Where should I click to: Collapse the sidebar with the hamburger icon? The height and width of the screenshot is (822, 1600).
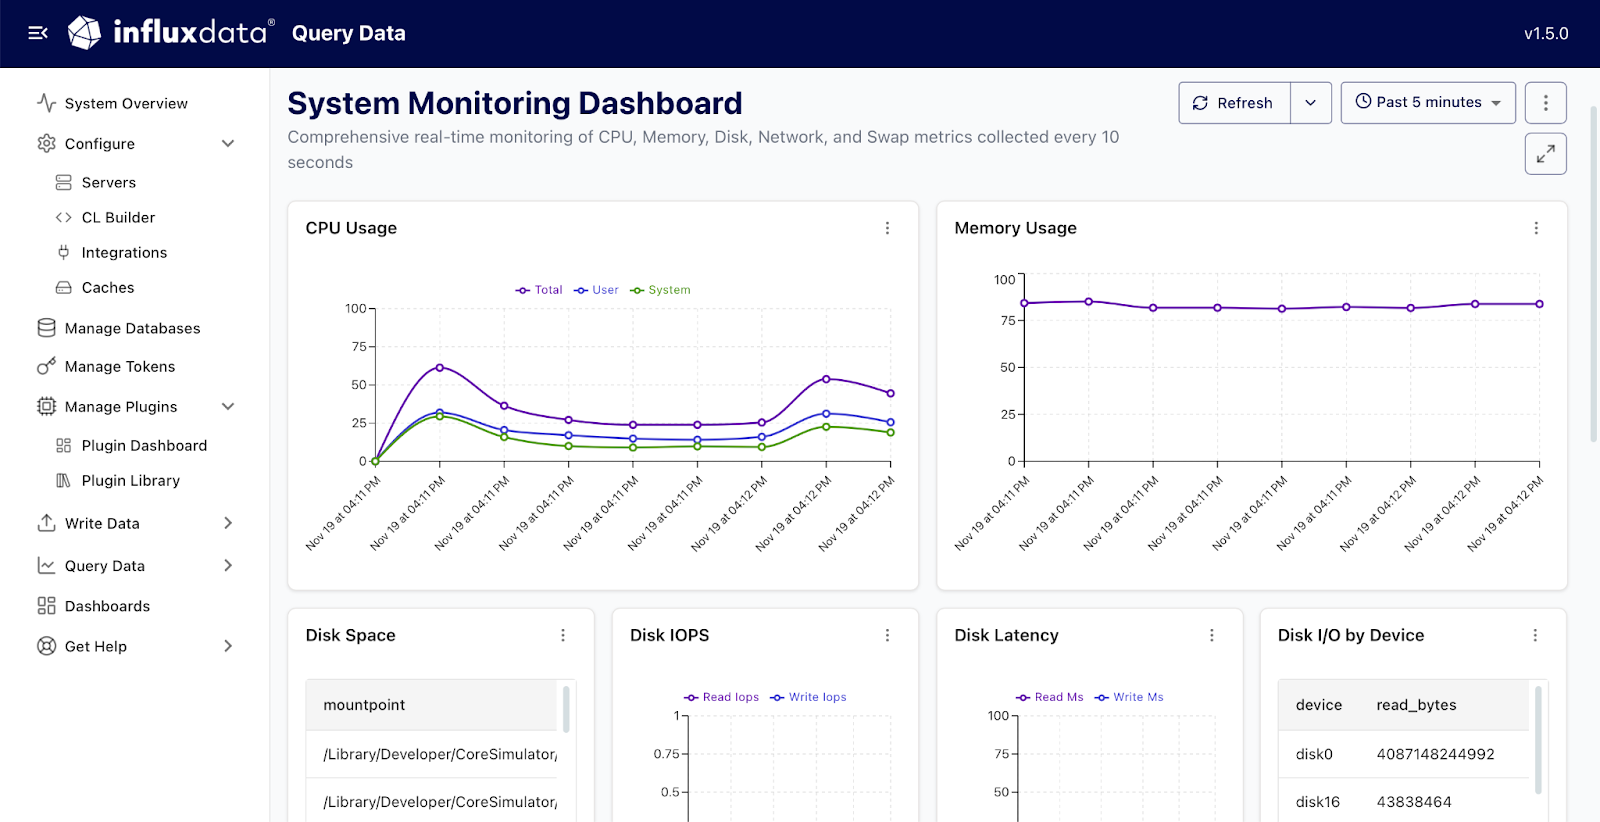pos(38,33)
